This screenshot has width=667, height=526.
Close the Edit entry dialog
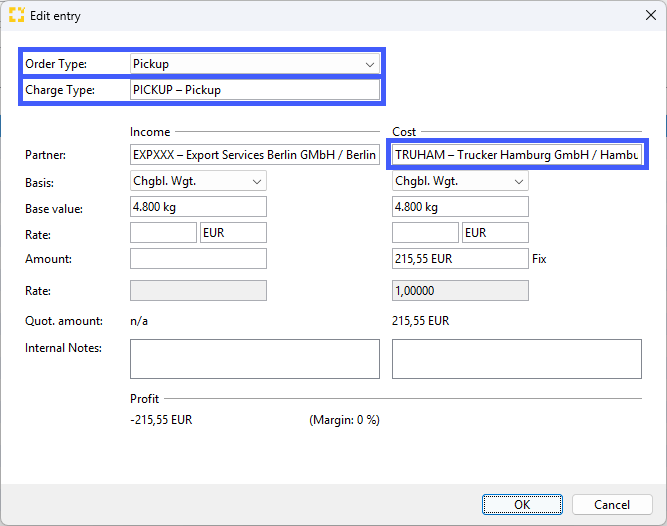click(x=650, y=15)
